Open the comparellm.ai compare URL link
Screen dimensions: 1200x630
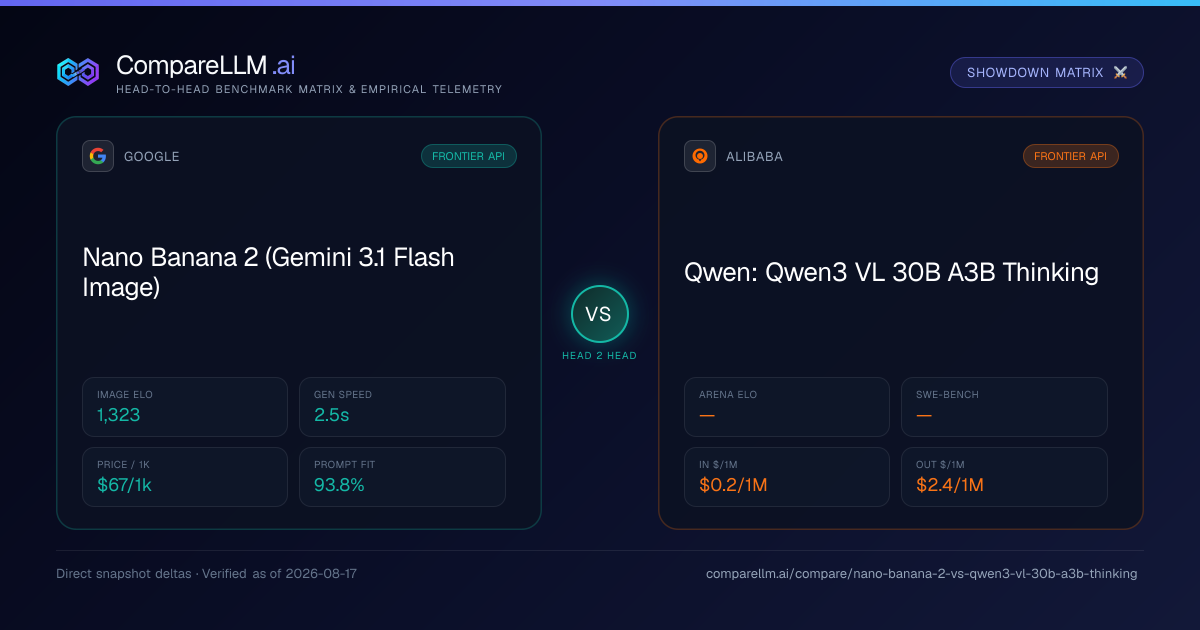tap(921, 574)
